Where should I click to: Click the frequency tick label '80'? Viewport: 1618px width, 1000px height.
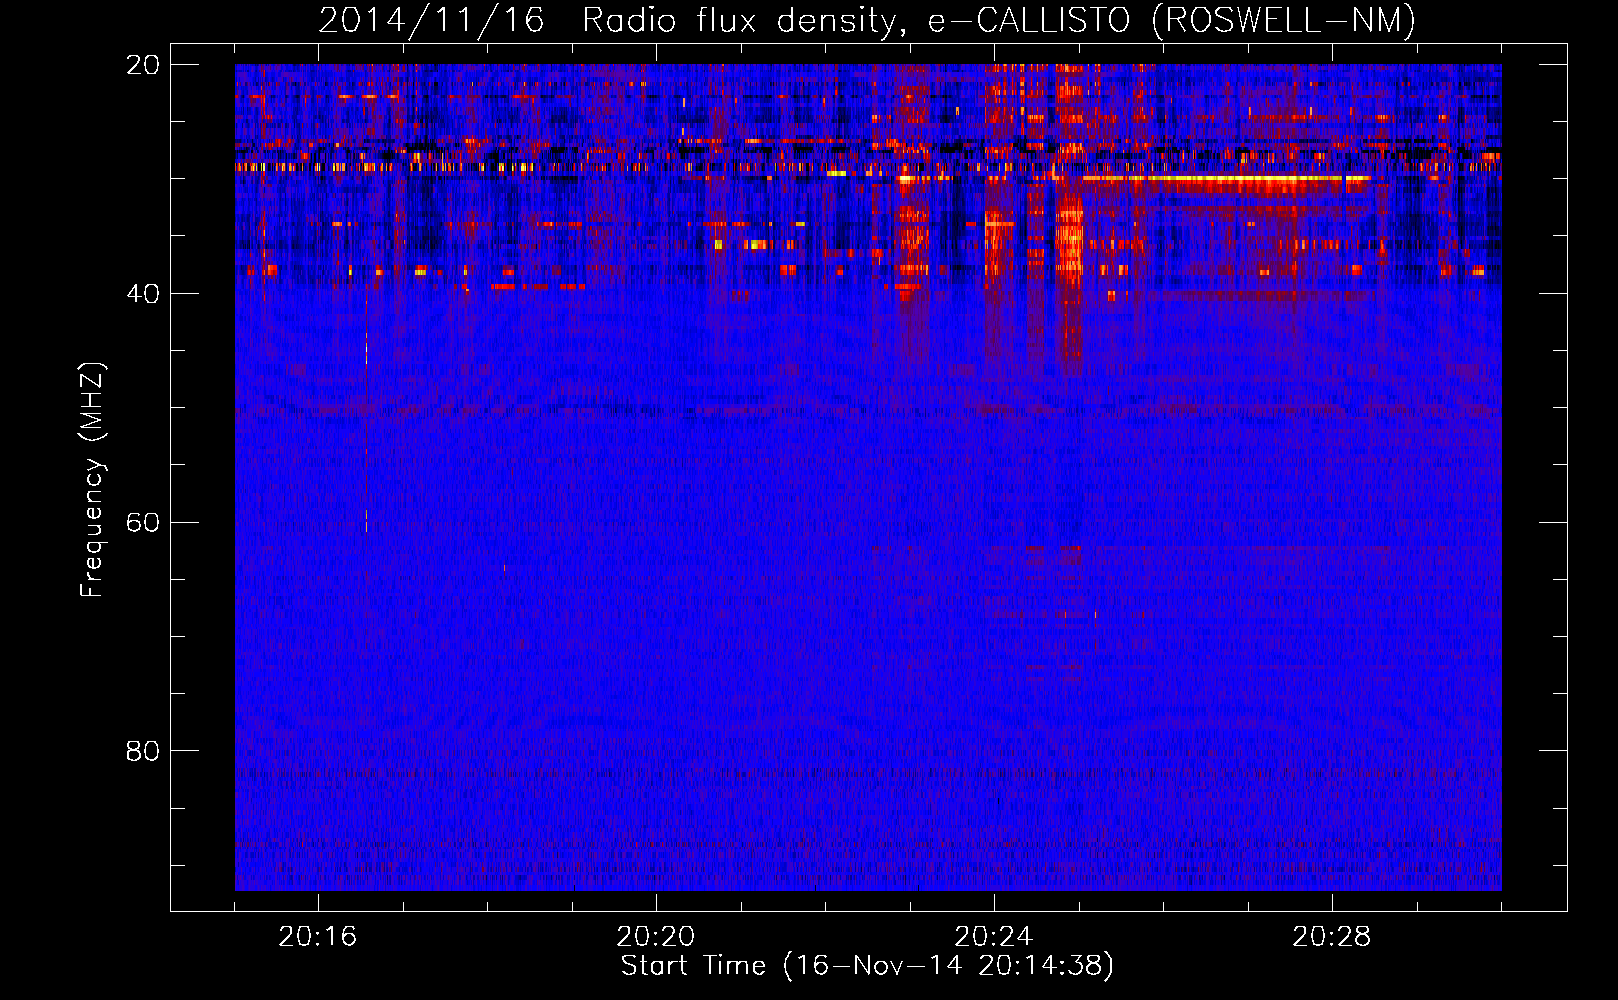click(x=143, y=751)
